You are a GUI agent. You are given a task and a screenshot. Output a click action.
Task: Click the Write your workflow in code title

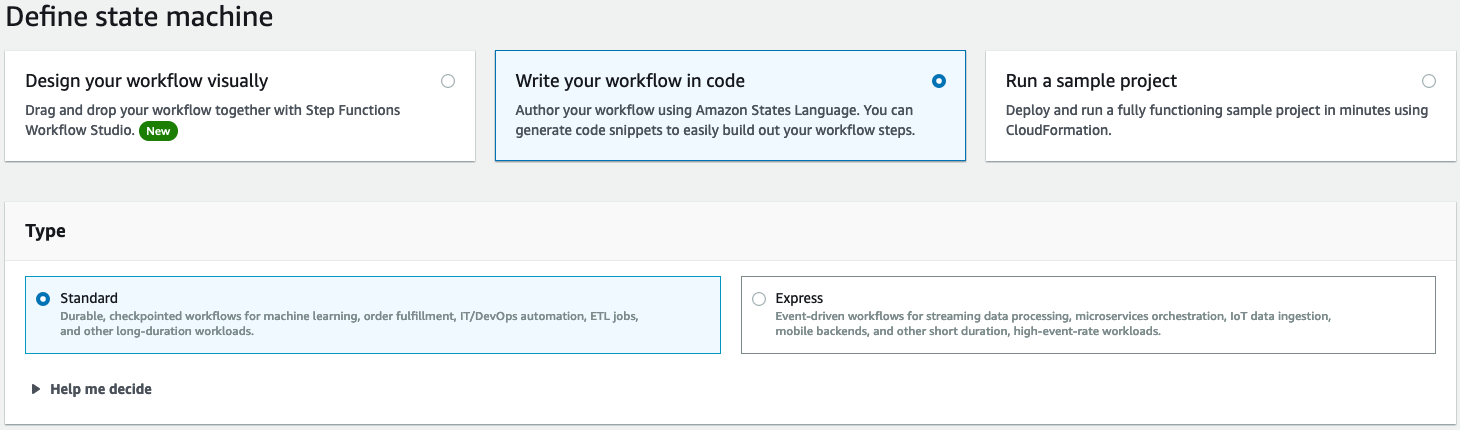(630, 81)
